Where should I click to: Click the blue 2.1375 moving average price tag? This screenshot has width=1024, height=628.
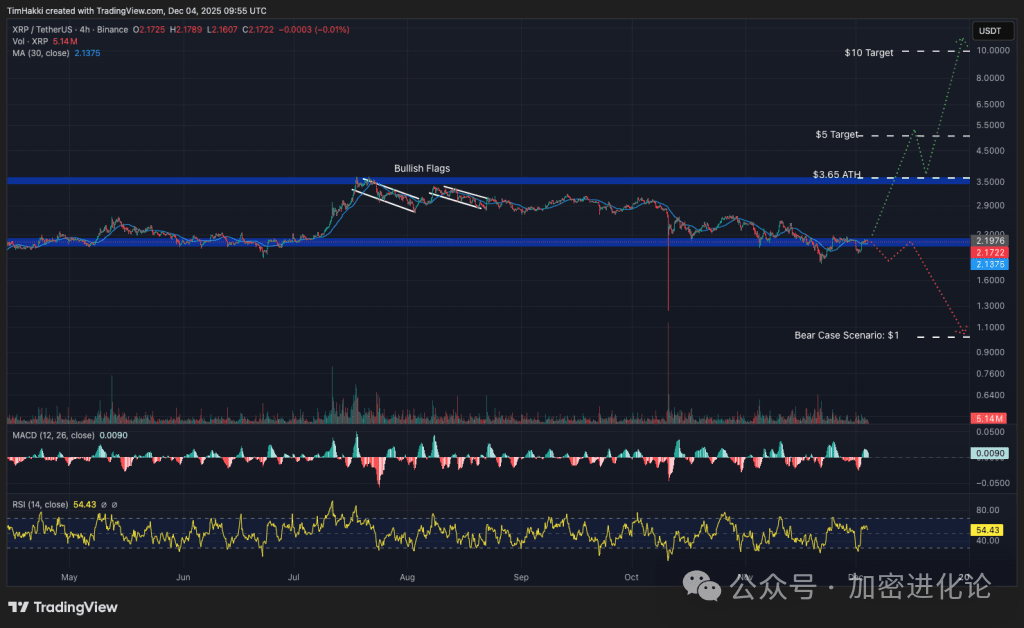tap(989, 264)
